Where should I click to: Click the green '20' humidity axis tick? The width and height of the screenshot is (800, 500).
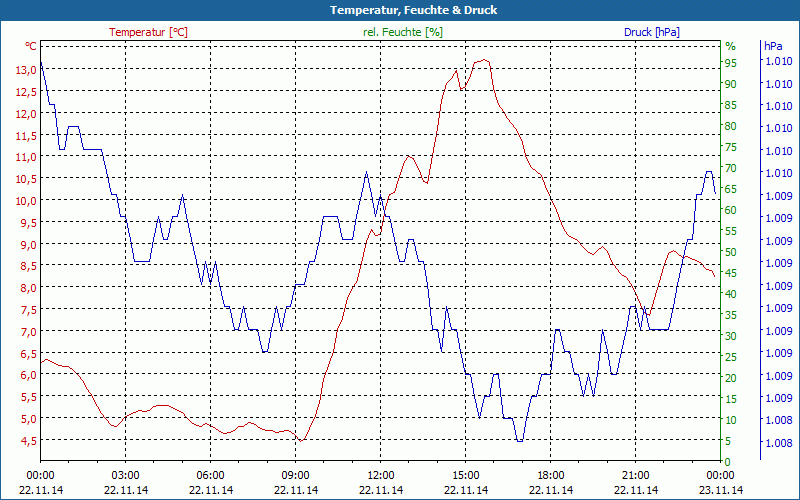click(731, 378)
